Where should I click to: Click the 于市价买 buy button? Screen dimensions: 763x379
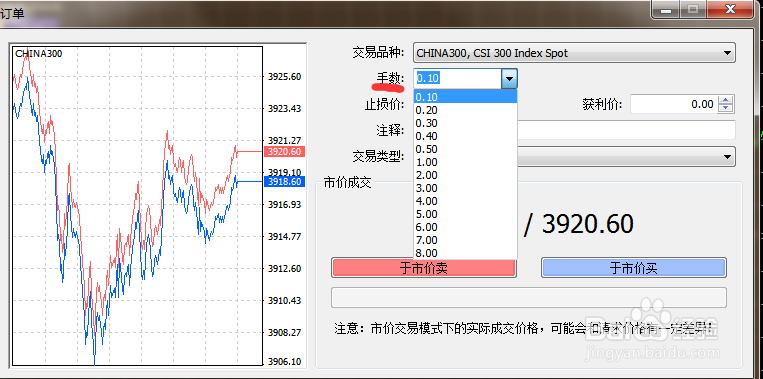tap(634, 268)
